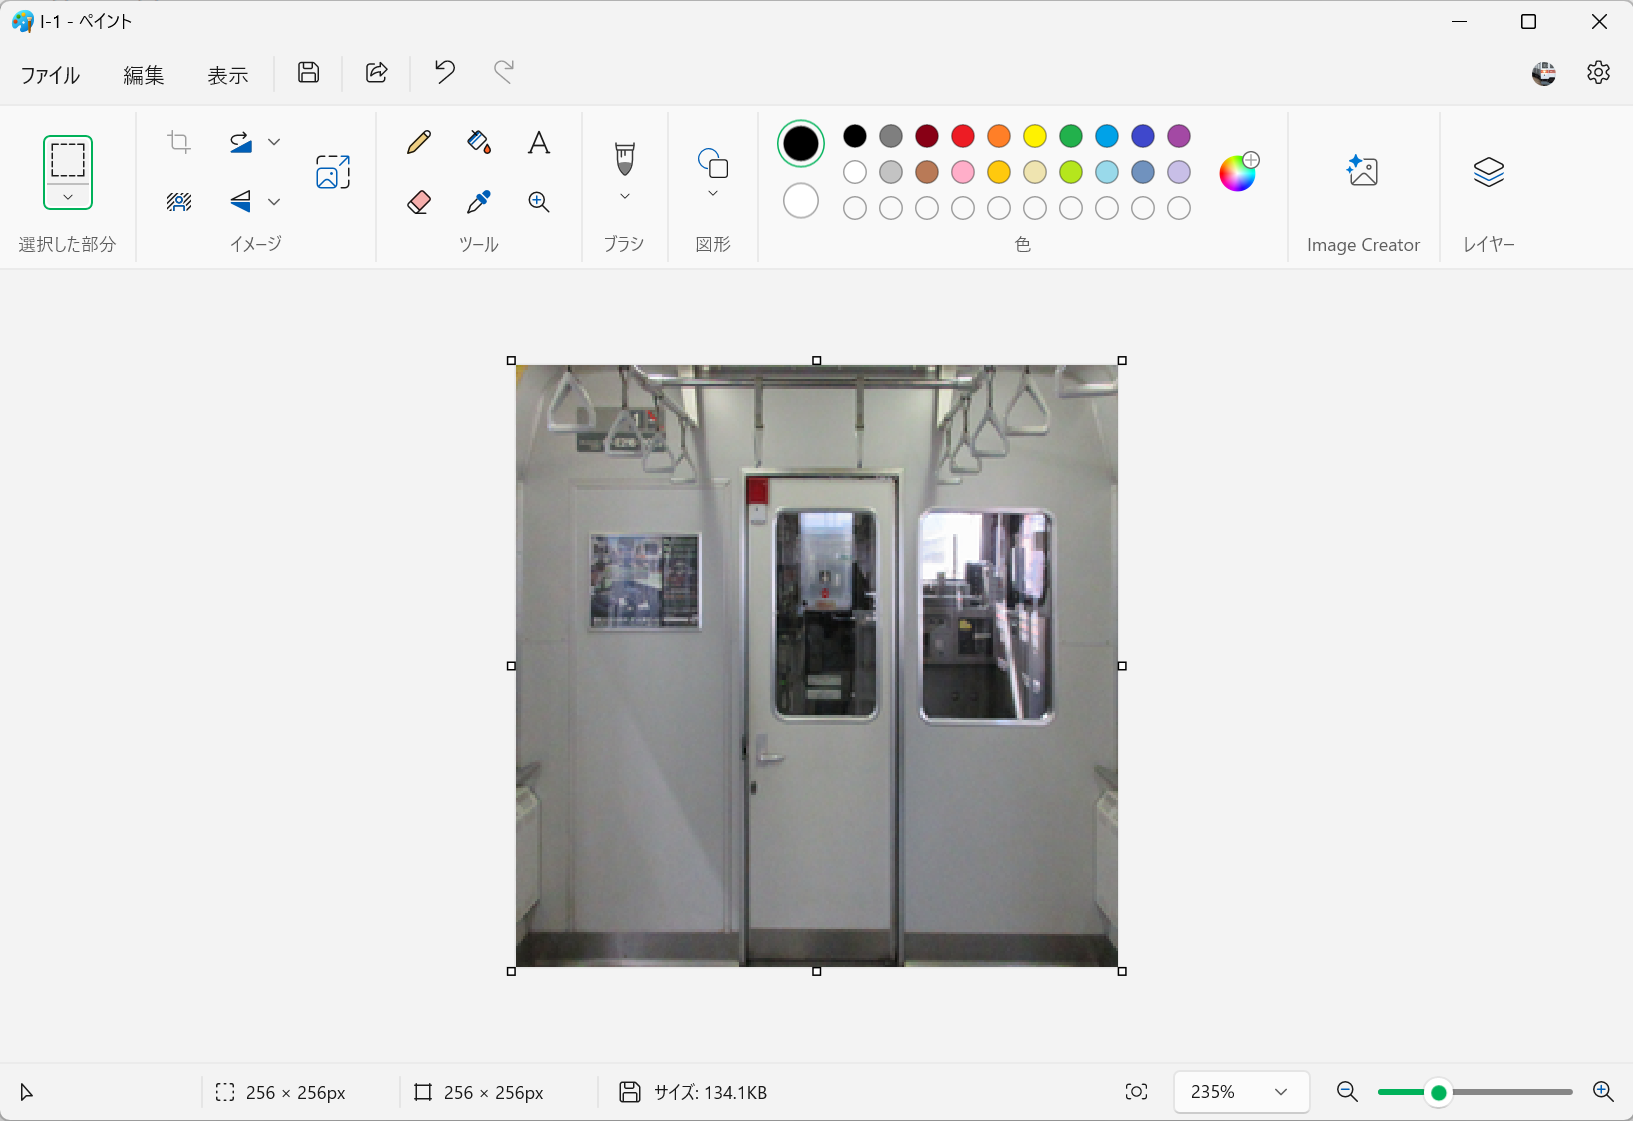Pick the green color swatch
Image resolution: width=1633 pixels, height=1121 pixels.
point(1071,136)
